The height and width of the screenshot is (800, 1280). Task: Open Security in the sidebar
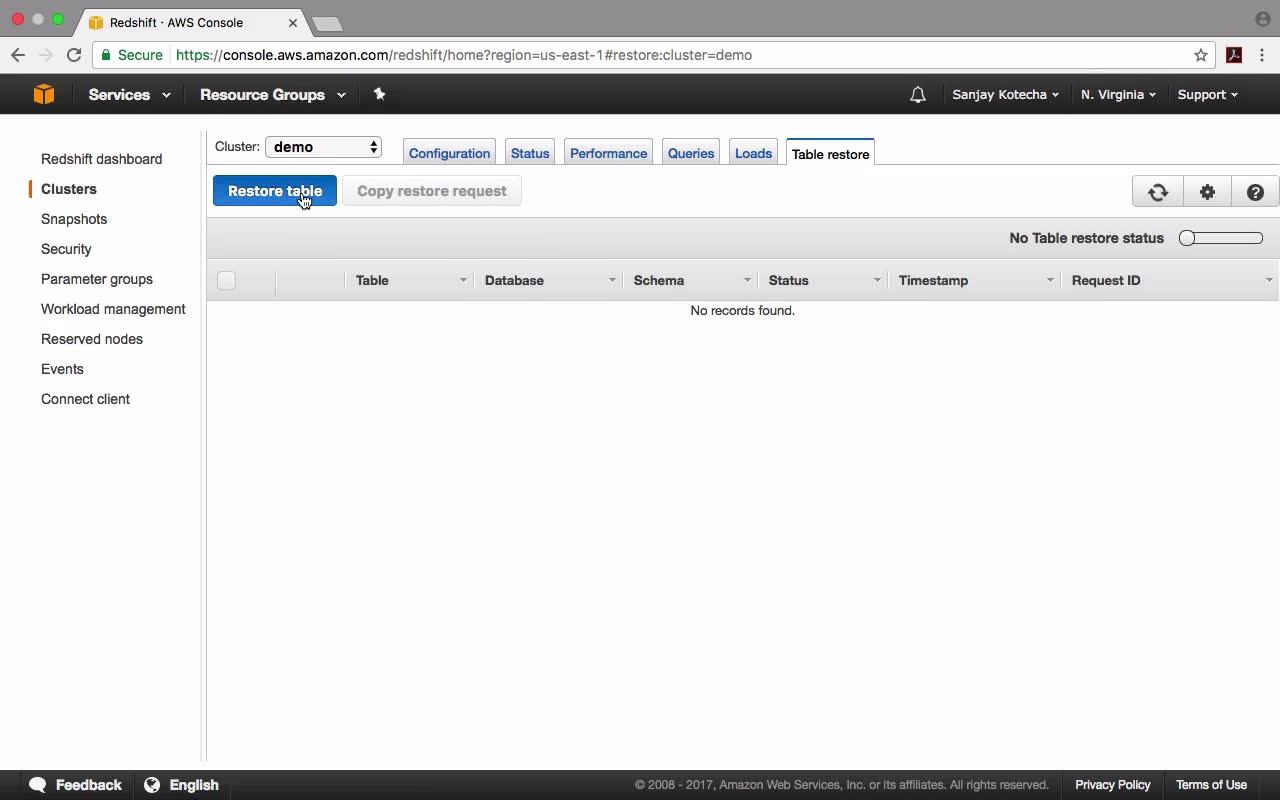coord(66,249)
